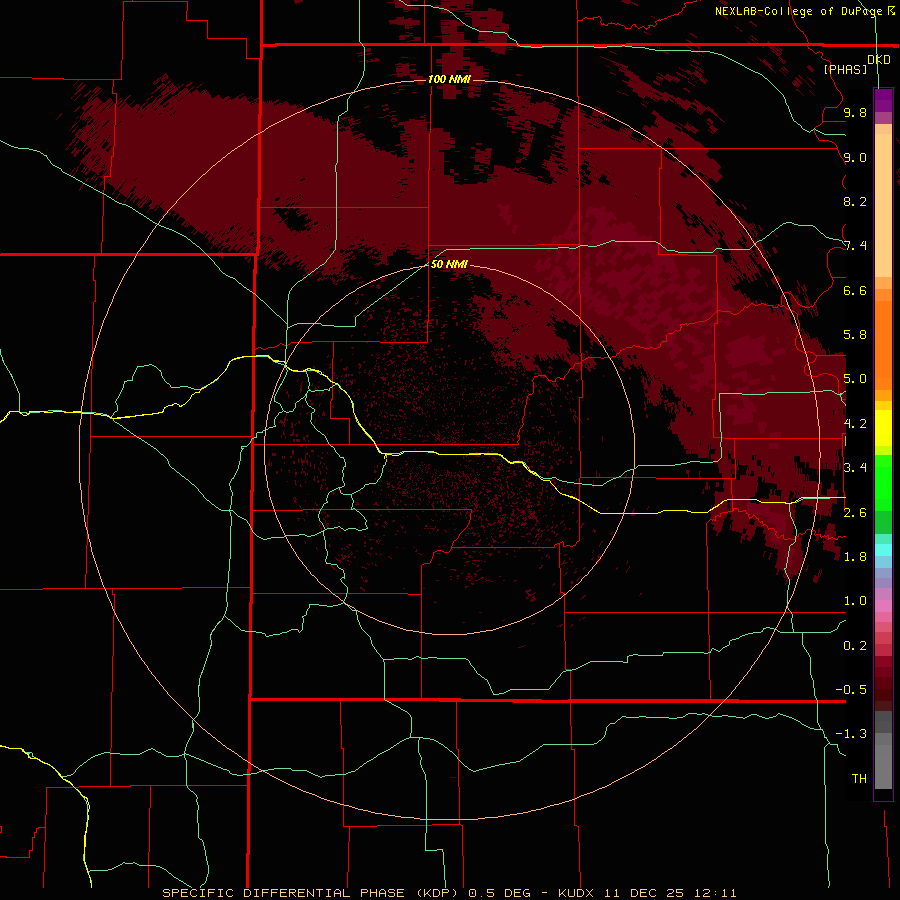
Task: Pick the yellow color bar segment
Action: tap(883, 428)
